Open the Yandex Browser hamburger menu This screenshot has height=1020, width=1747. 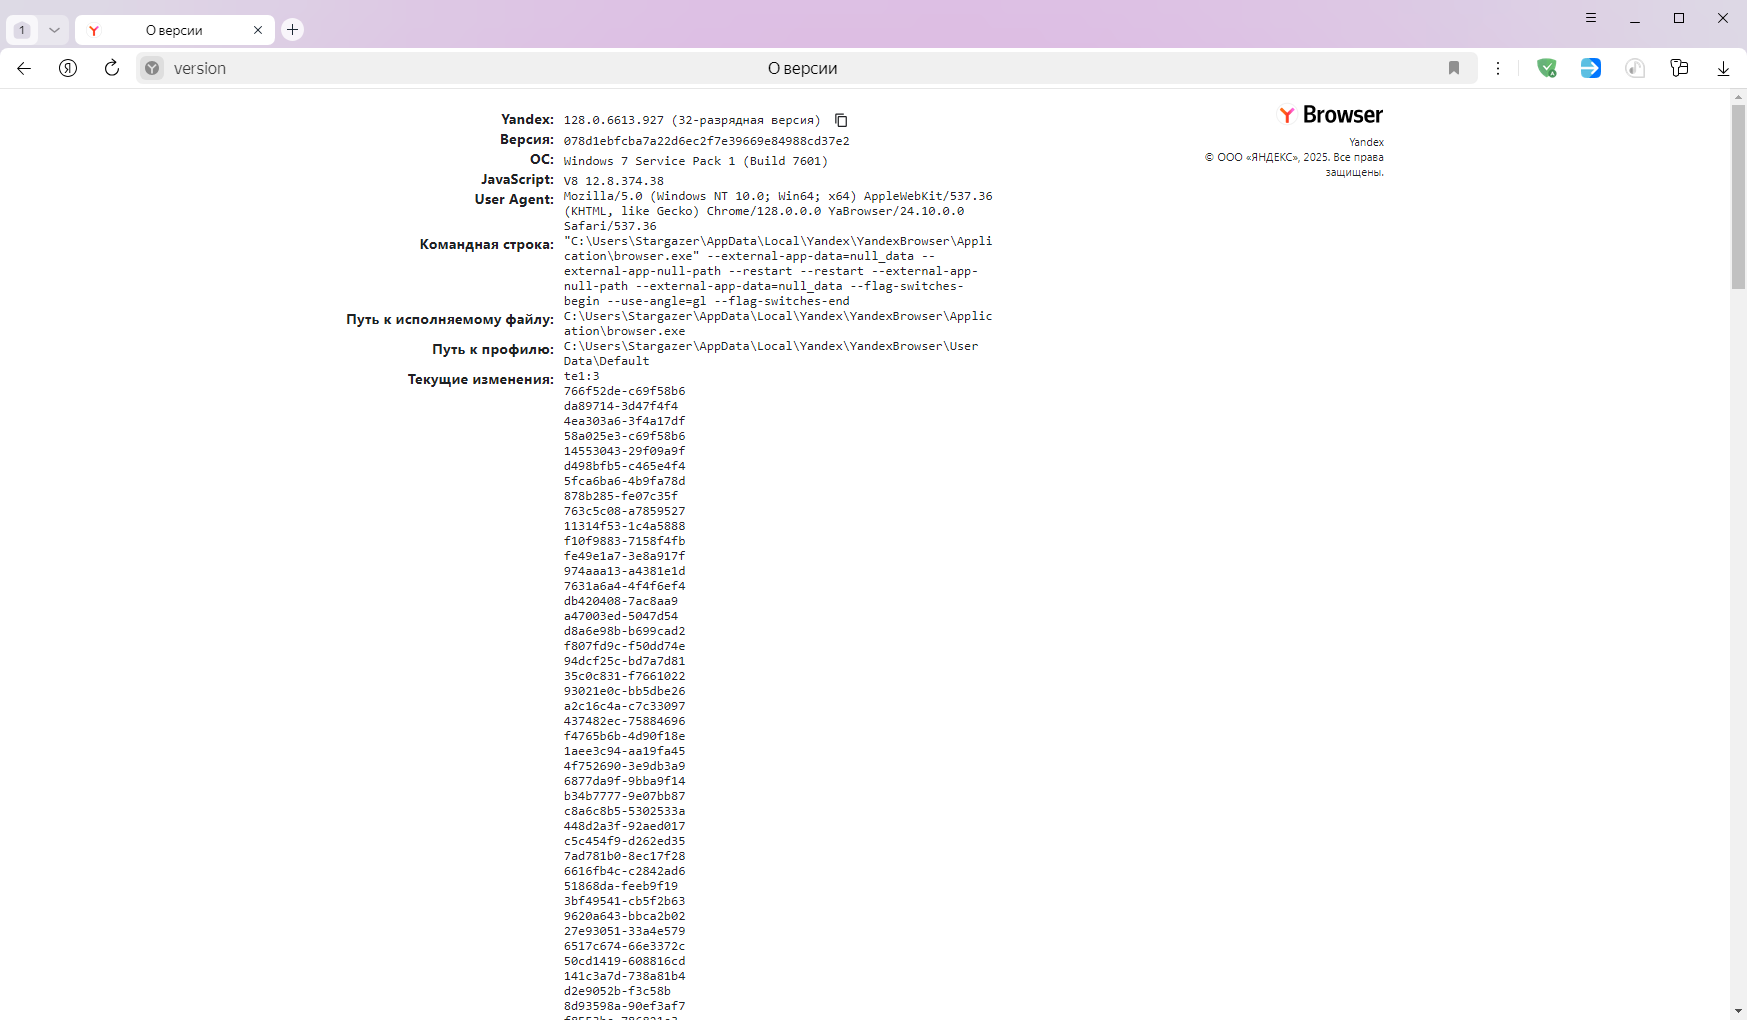click(1591, 18)
